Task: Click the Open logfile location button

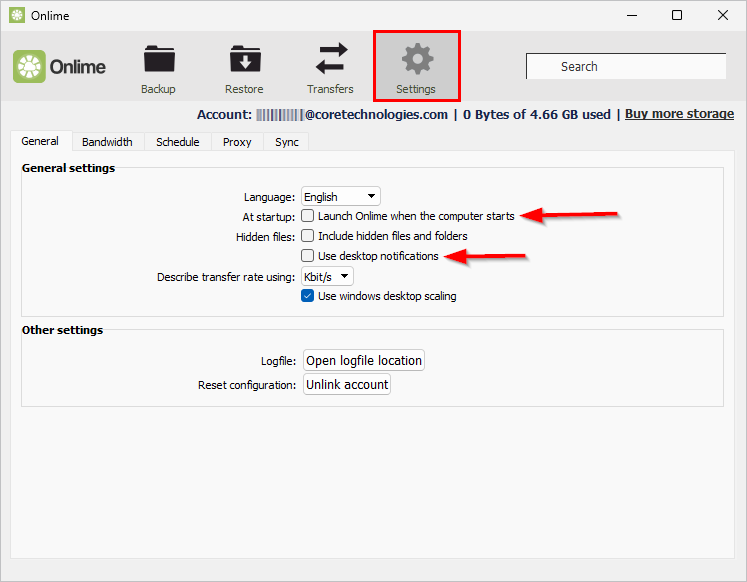Action: click(x=364, y=361)
